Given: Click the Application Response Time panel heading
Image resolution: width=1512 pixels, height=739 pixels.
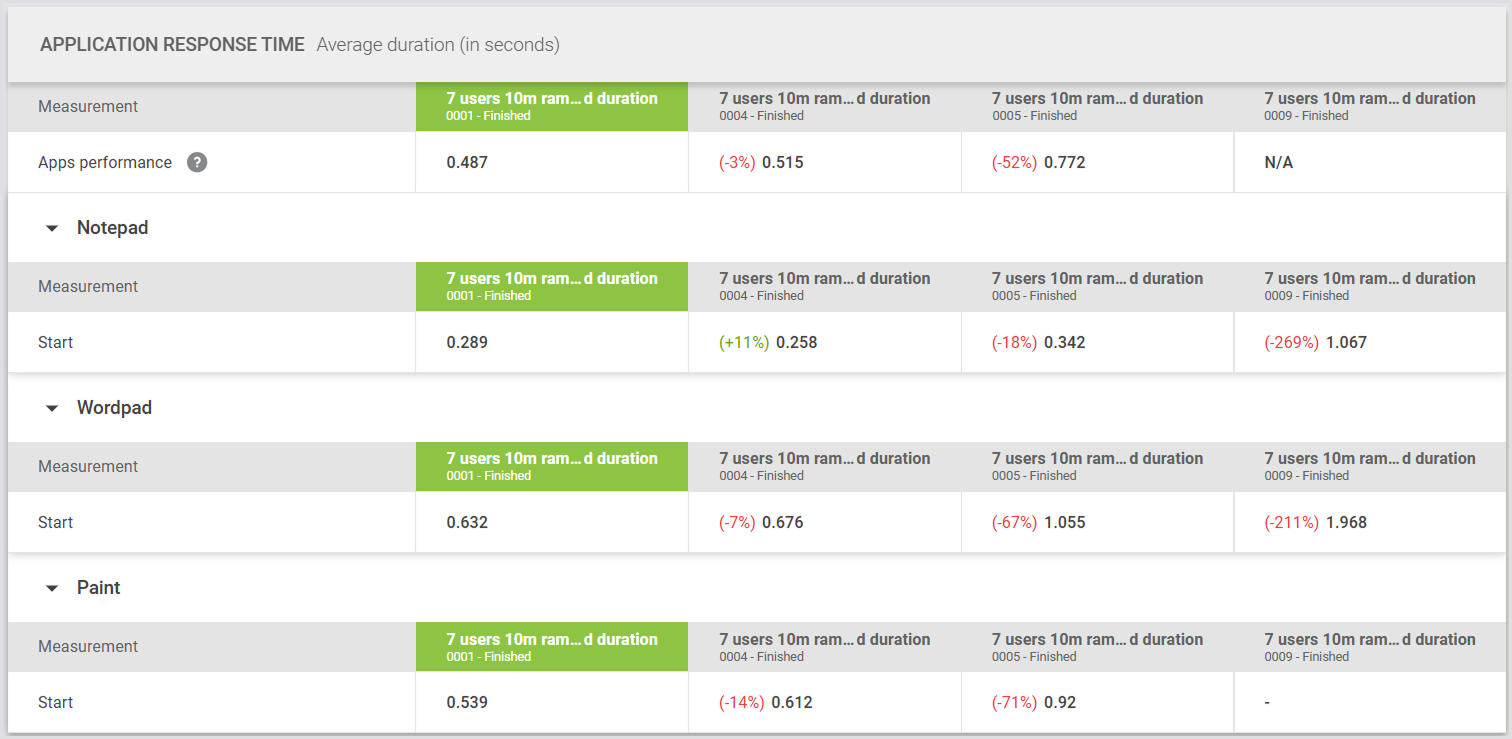Looking at the screenshot, I should coord(172,45).
